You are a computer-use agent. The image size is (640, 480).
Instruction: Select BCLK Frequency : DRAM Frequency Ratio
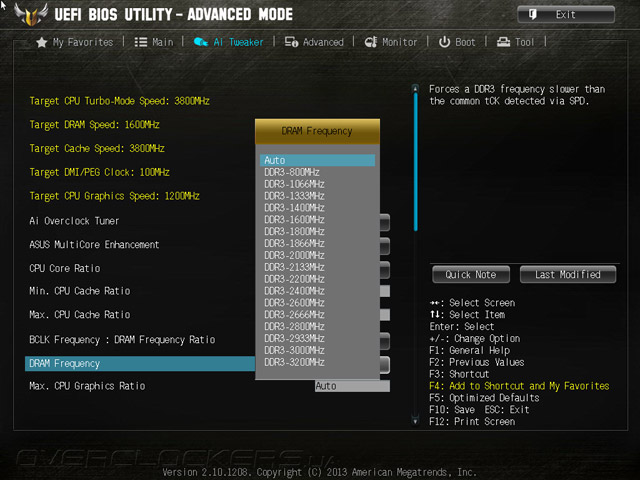[x=122, y=340]
